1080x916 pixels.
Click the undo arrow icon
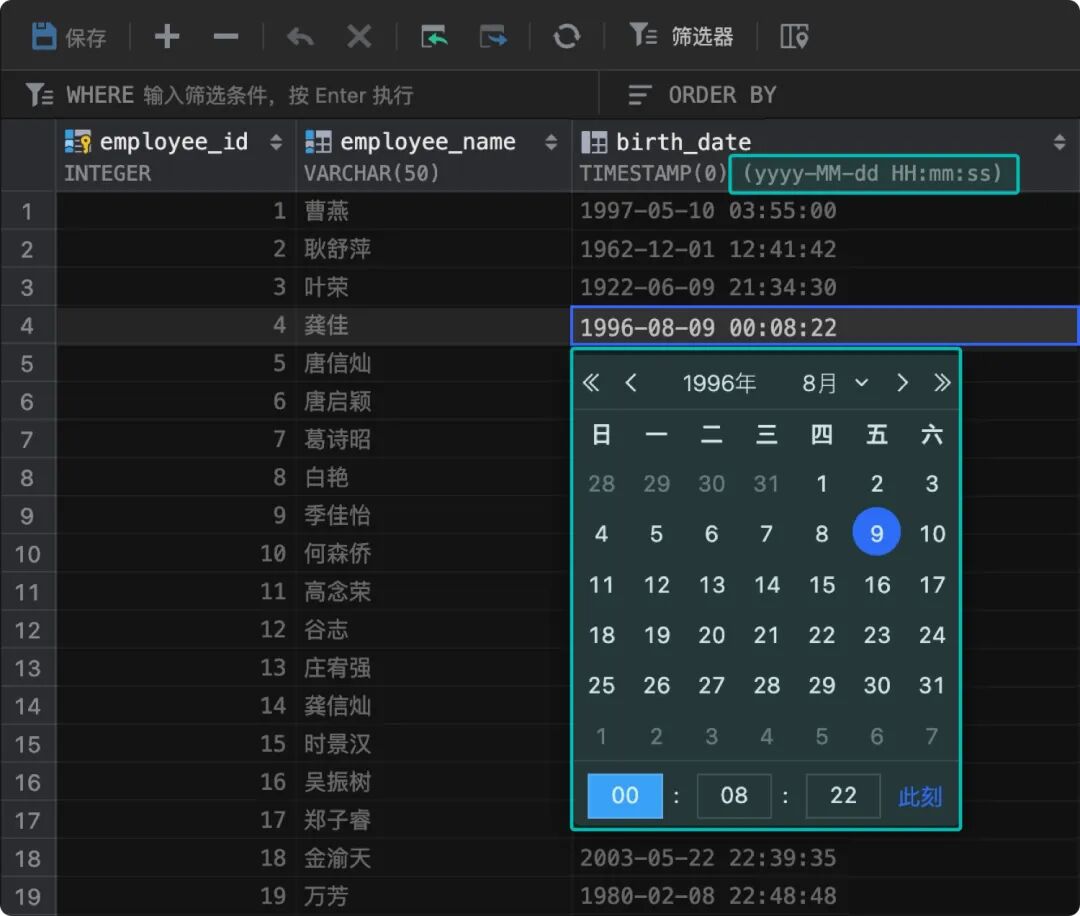(299, 37)
